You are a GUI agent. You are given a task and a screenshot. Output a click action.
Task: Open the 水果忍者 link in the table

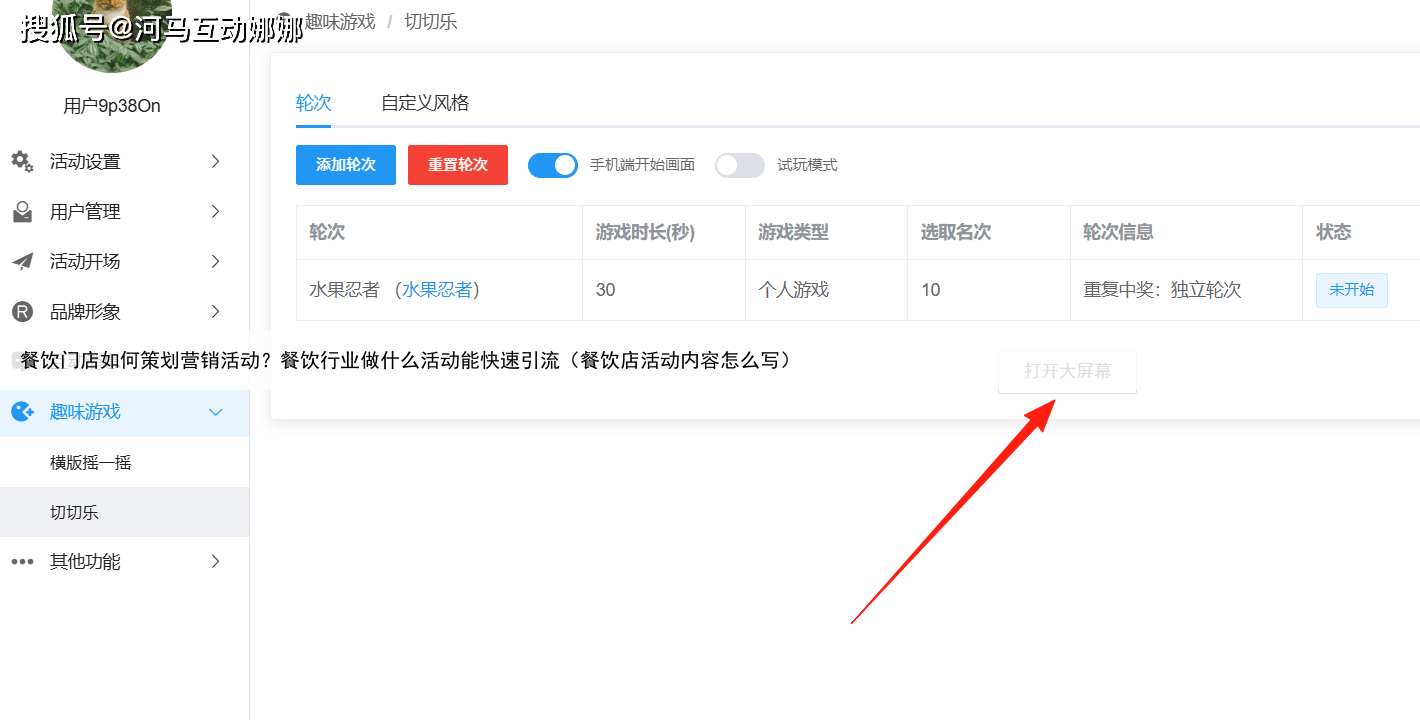click(x=437, y=290)
